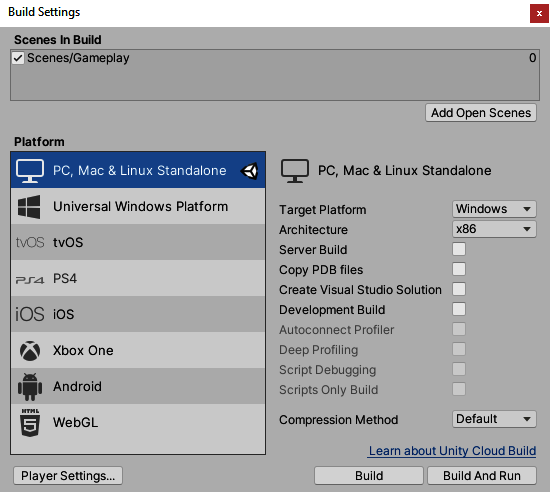Image resolution: width=550 pixels, height=492 pixels.
Task: Click the Build button
Action: pyautogui.click(x=369, y=476)
